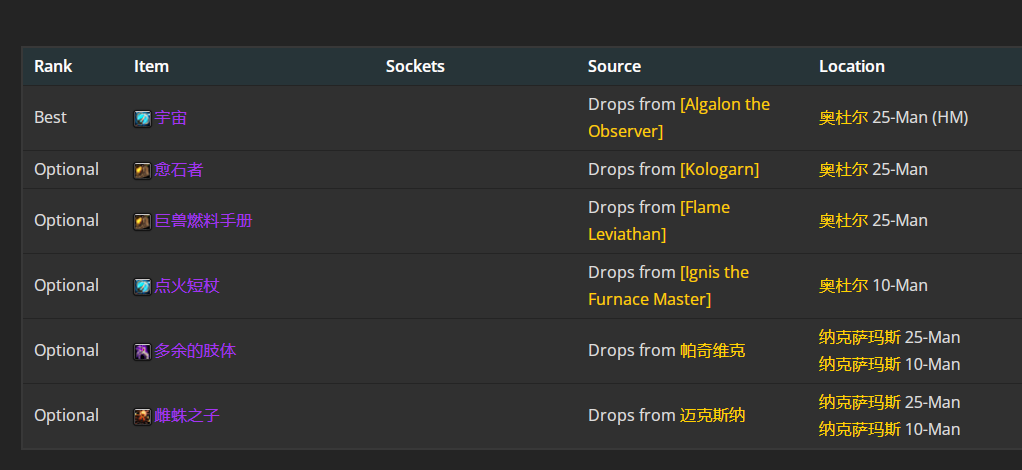This screenshot has height=470, width=1022.
Task: Click the 宇宙 item icon
Action: [142, 119]
